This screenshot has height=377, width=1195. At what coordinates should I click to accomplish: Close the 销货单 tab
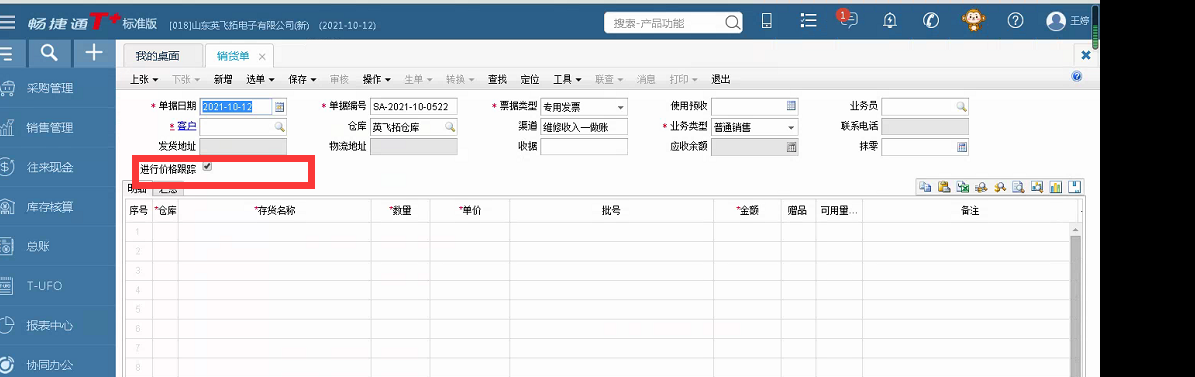pos(261,56)
